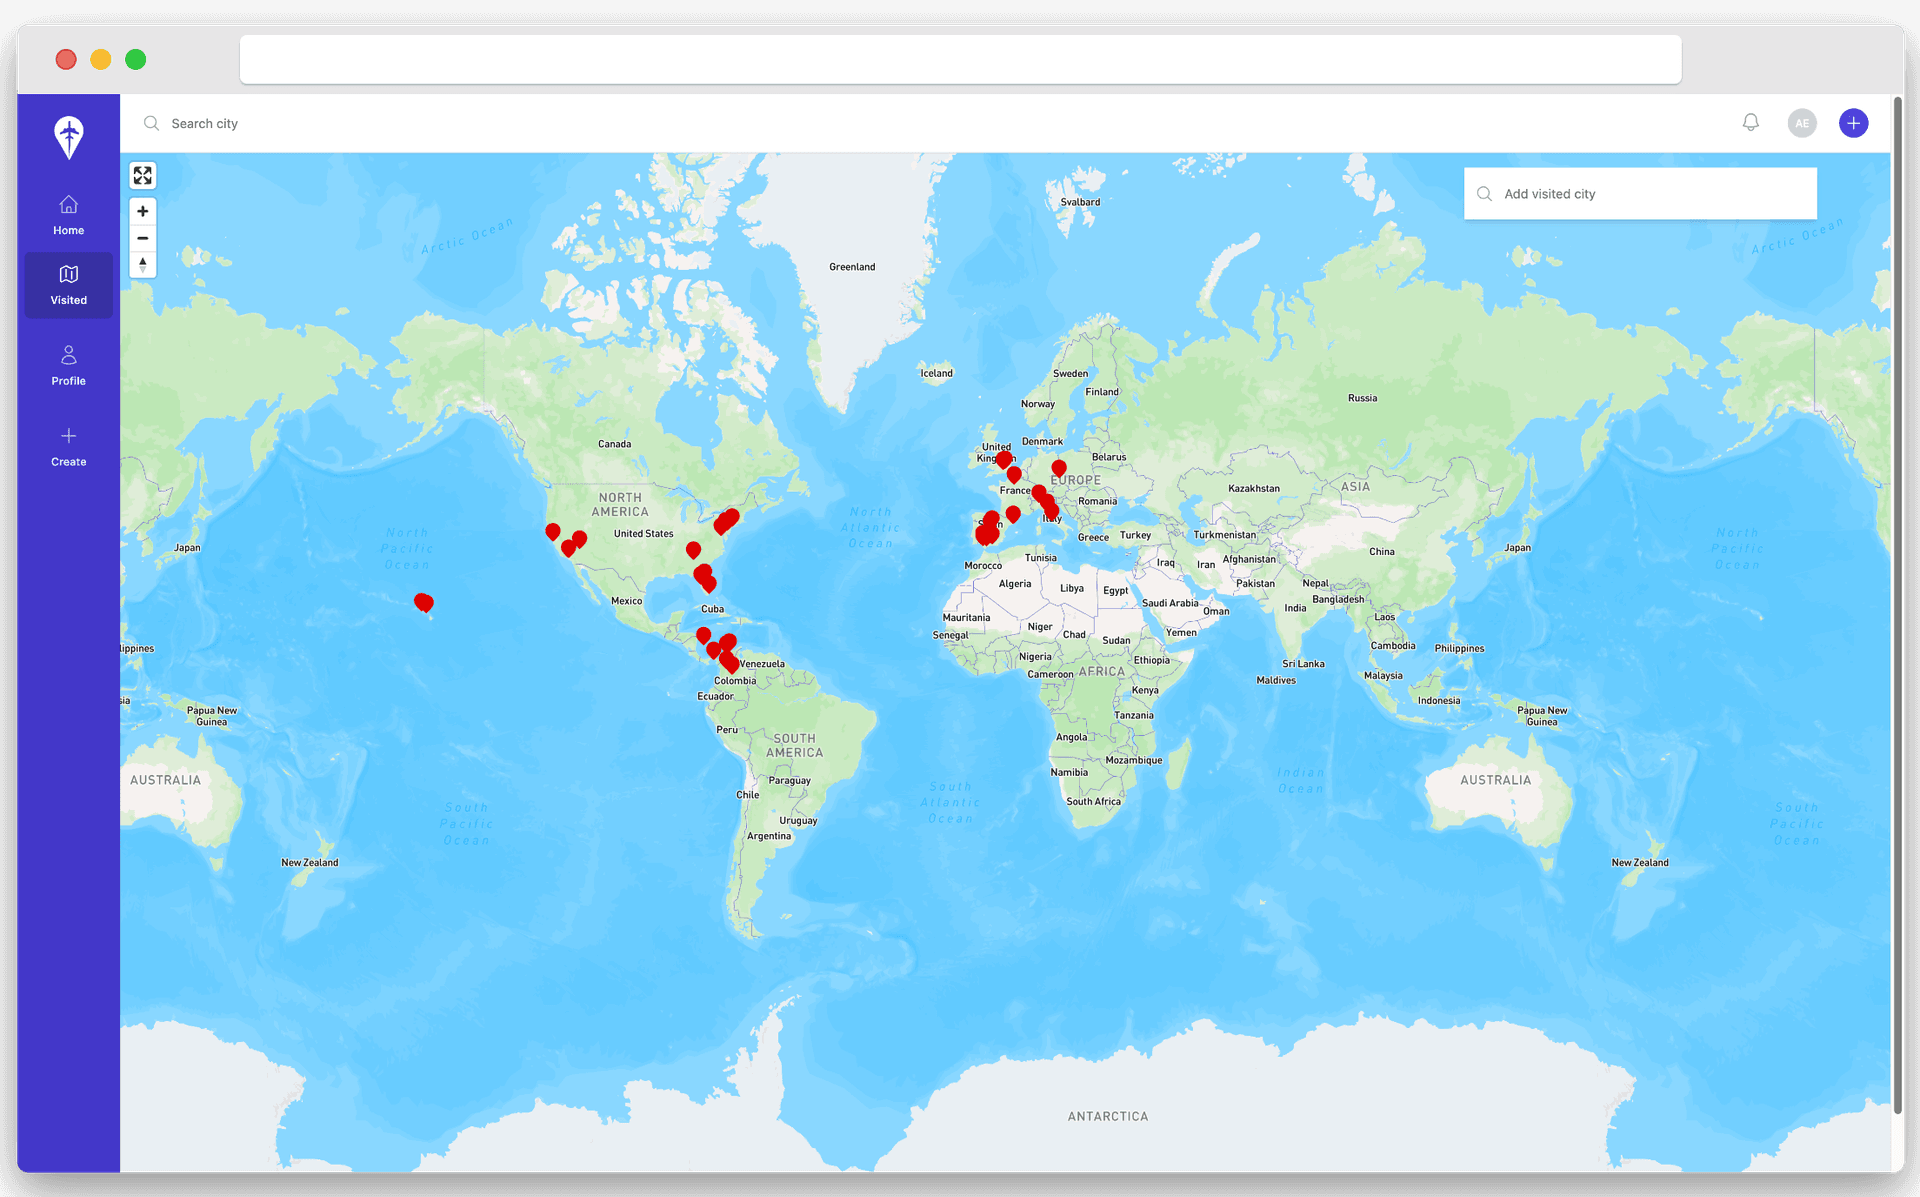Reset map bearing with the compass control

pyautogui.click(x=143, y=264)
